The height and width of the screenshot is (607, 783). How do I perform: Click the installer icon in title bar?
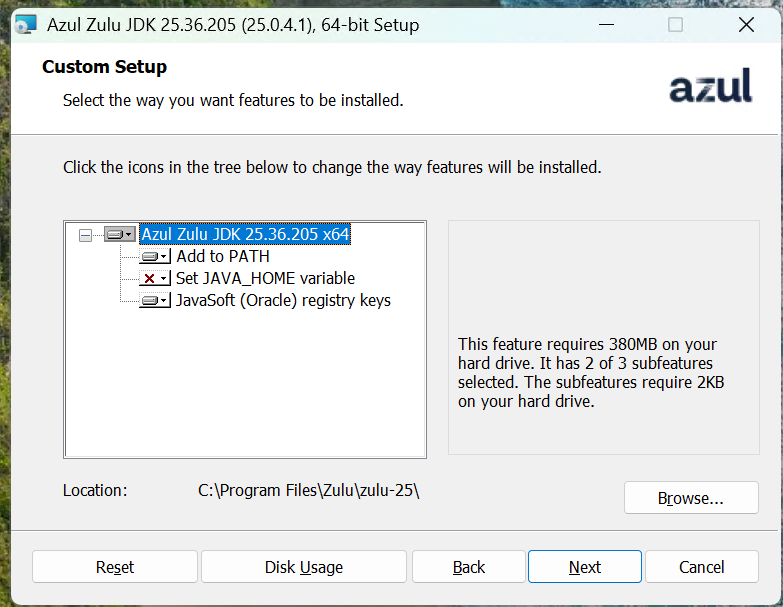coord(26,24)
